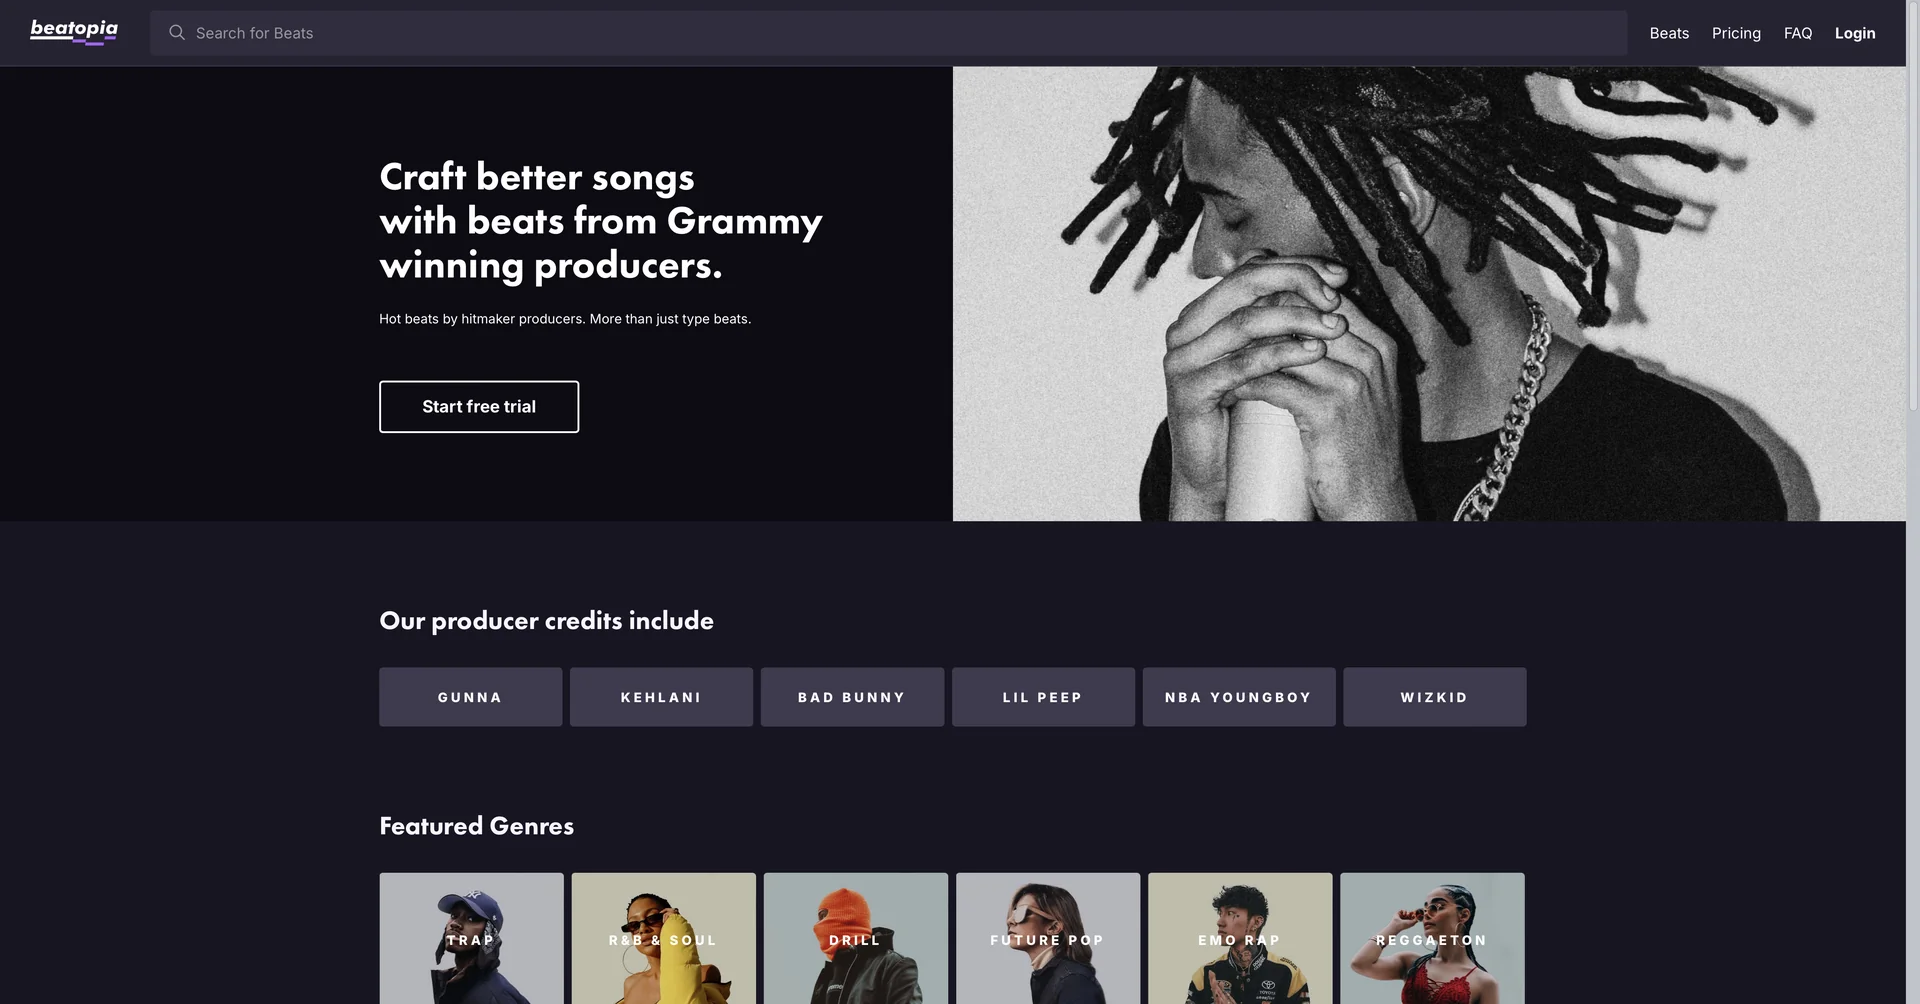Click the beatopia logo
Image resolution: width=1920 pixels, height=1004 pixels.
(x=74, y=32)
